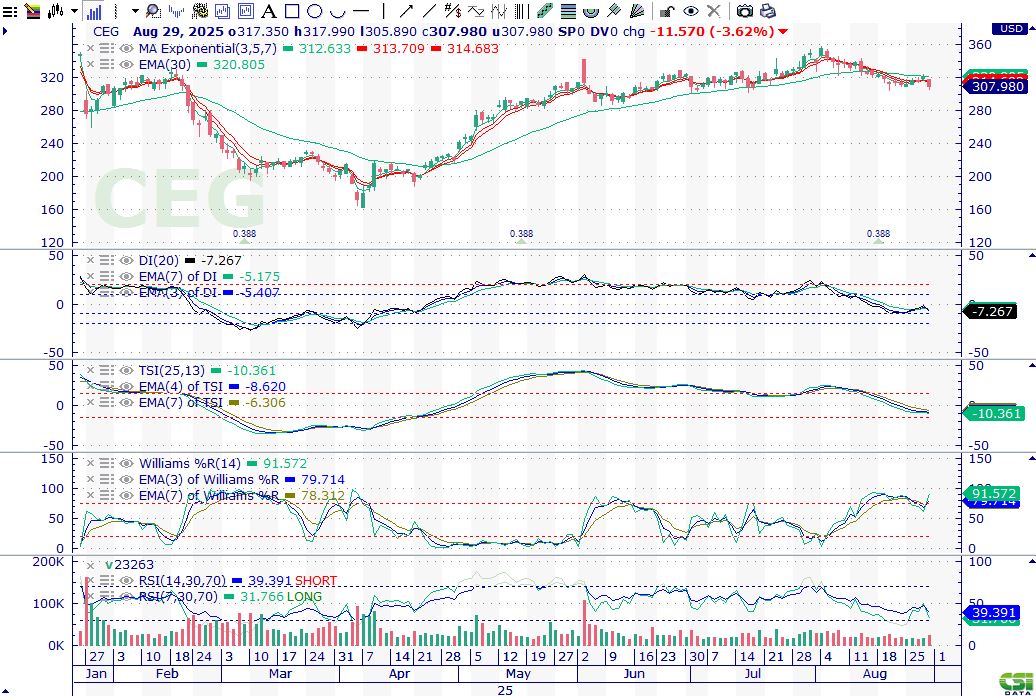Select the text annotation tool (letter A)

[x=267, y=12]
